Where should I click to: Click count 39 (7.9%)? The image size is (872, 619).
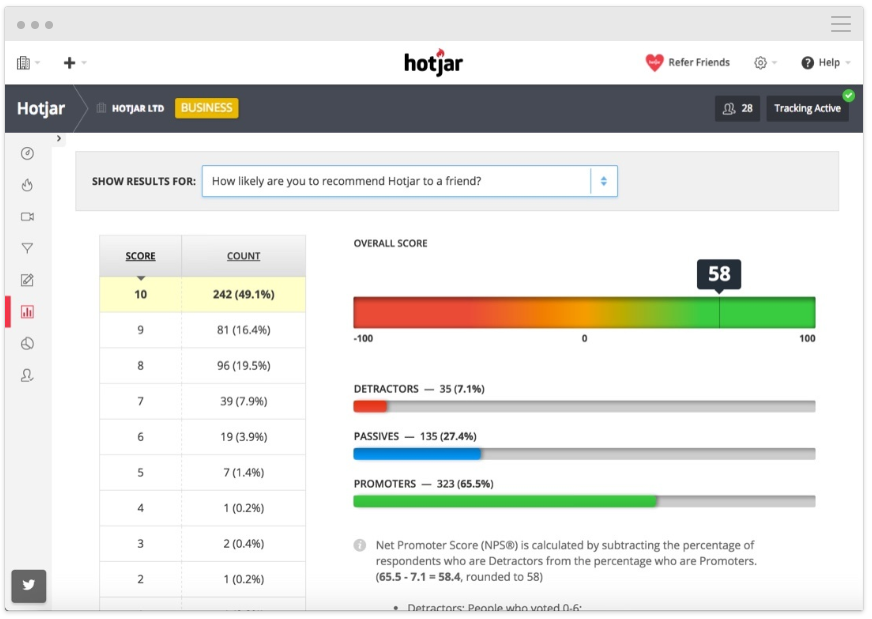244,401
